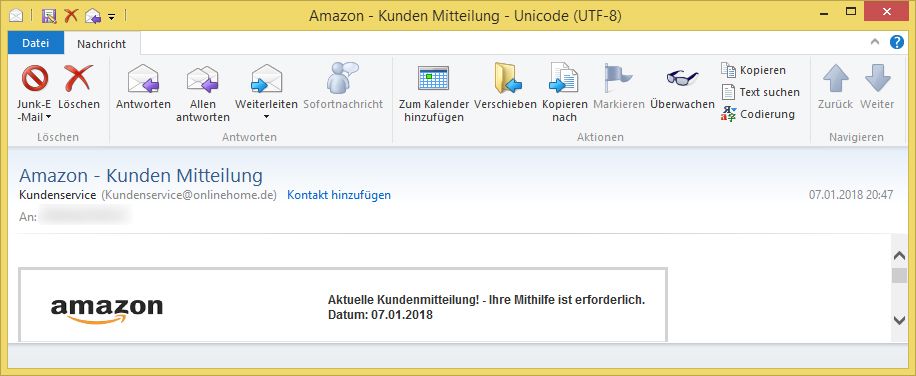Open the Datei tab
The width and height of the screenshot is (916, 376).
[36, 43]
